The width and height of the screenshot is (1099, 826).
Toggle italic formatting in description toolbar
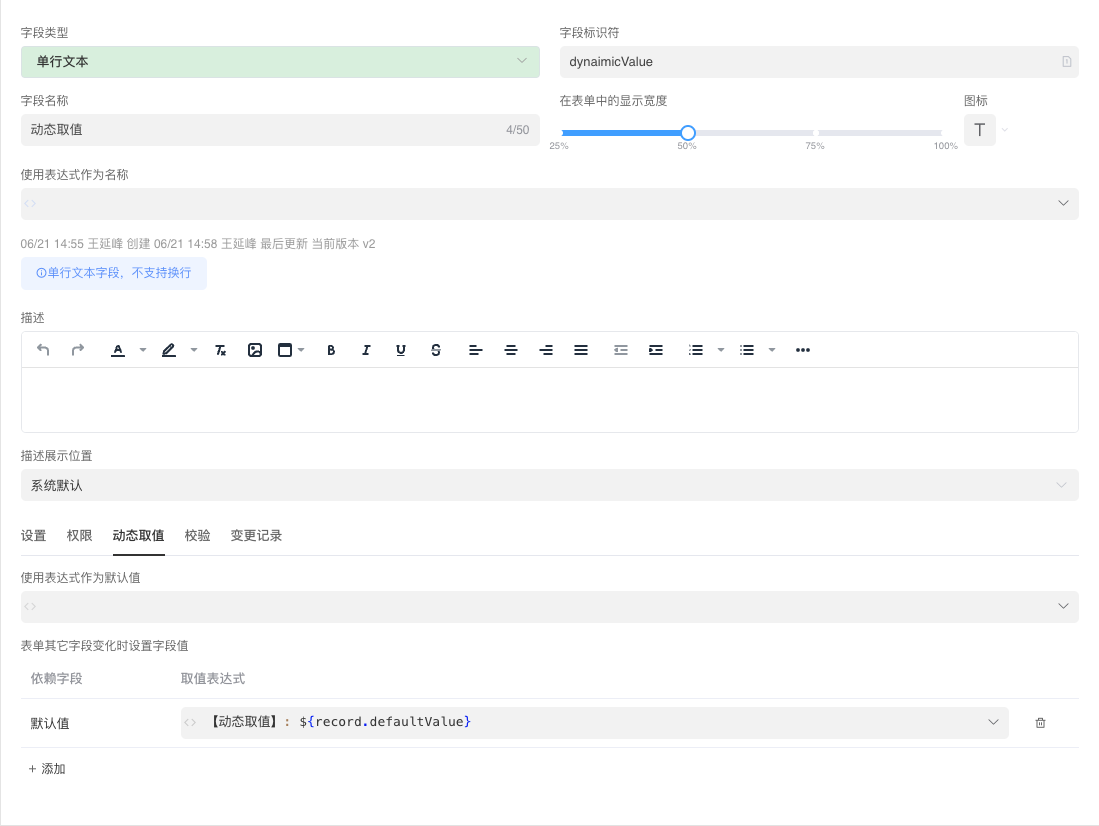click(366, 350)
